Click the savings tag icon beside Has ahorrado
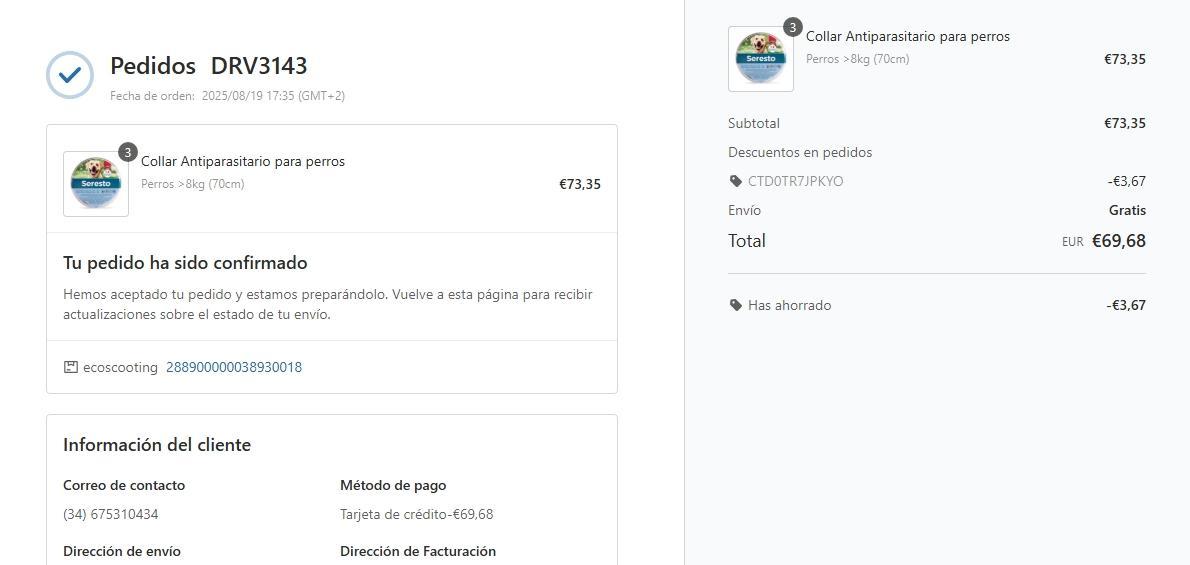This screenshot has width=1190, height=565. click(736, 305)
